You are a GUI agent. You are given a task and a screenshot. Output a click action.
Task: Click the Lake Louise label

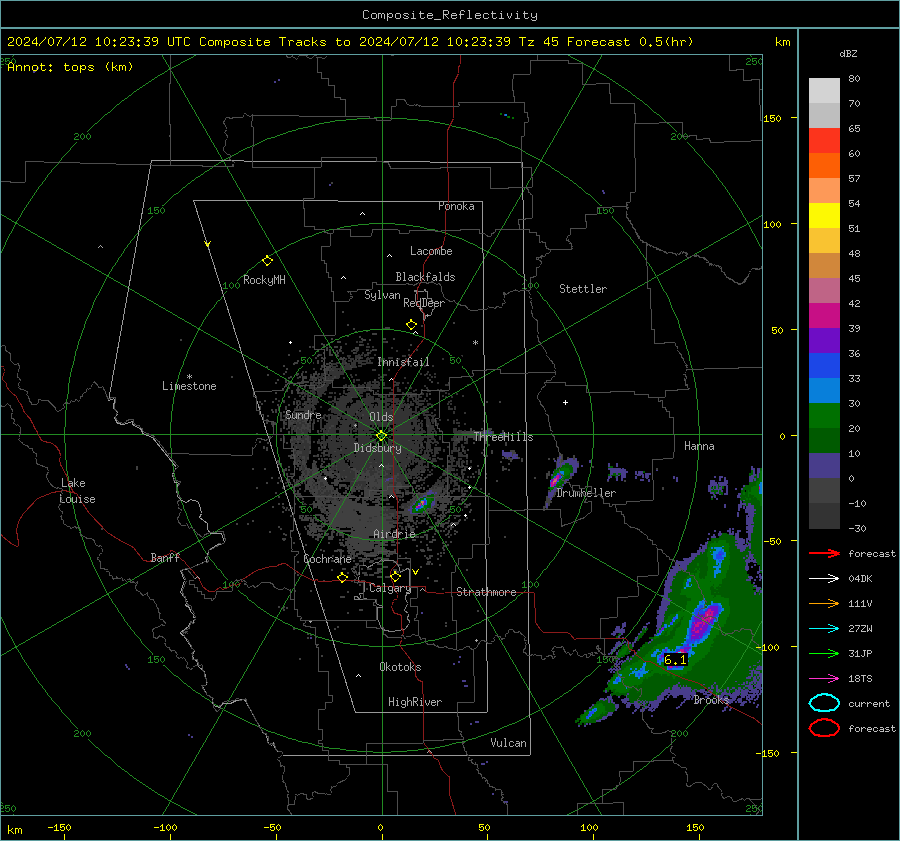77,491
